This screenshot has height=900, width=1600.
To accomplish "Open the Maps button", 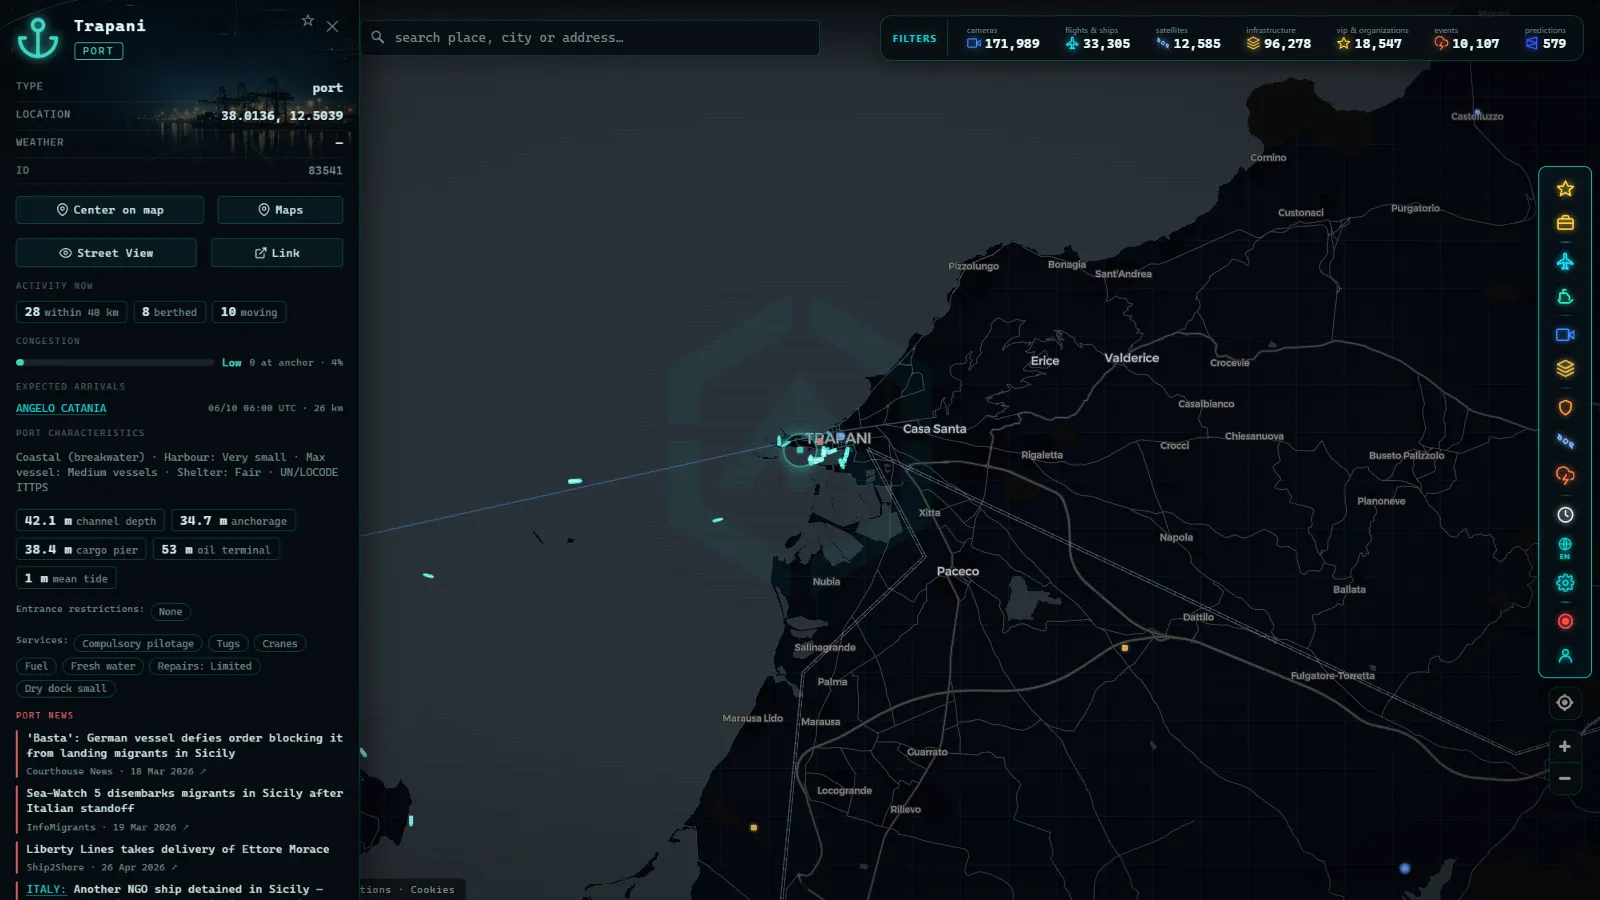I will (280, 210).
